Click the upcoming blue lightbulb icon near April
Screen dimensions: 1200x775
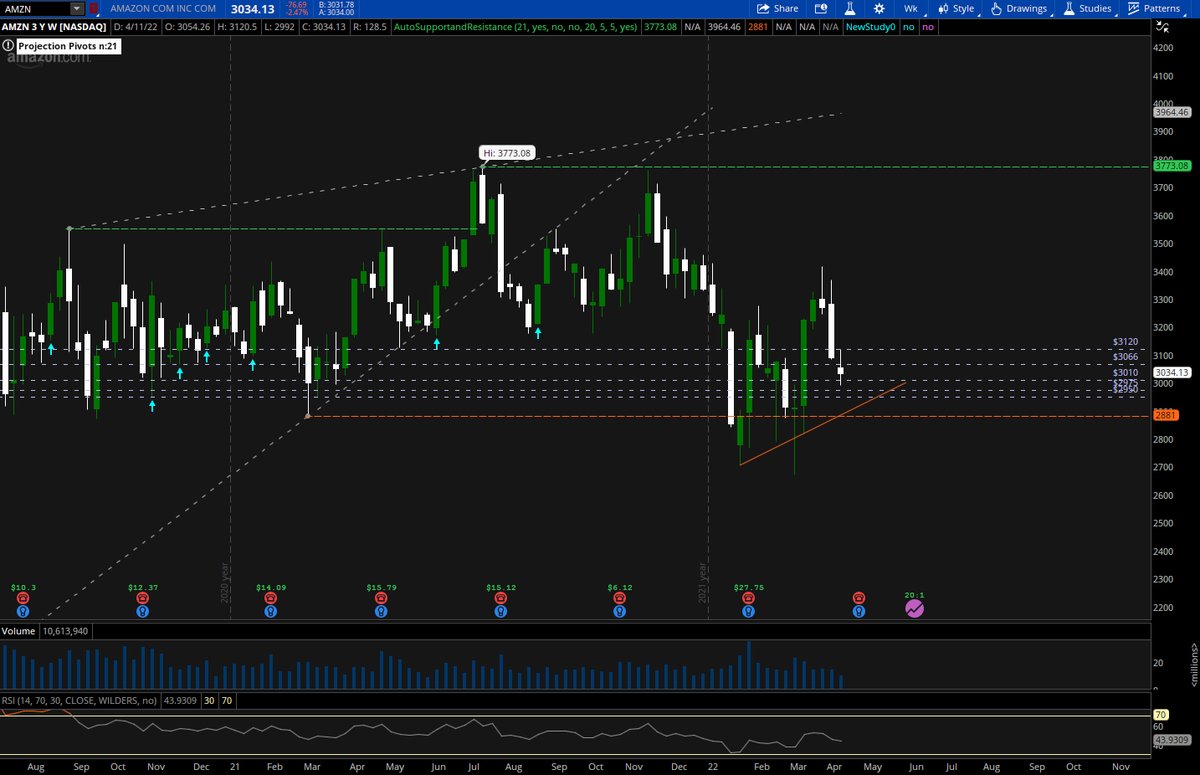point(858,610)
